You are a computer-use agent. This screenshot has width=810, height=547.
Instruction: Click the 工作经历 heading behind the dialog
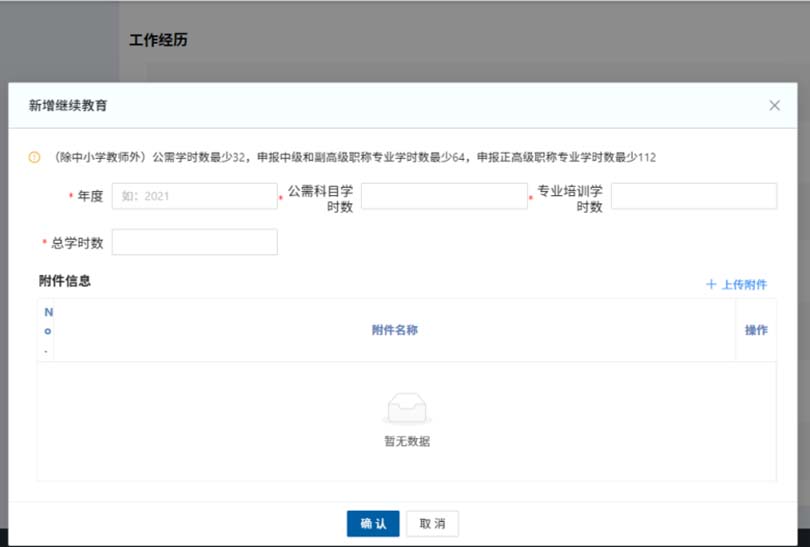click(158, 40)
